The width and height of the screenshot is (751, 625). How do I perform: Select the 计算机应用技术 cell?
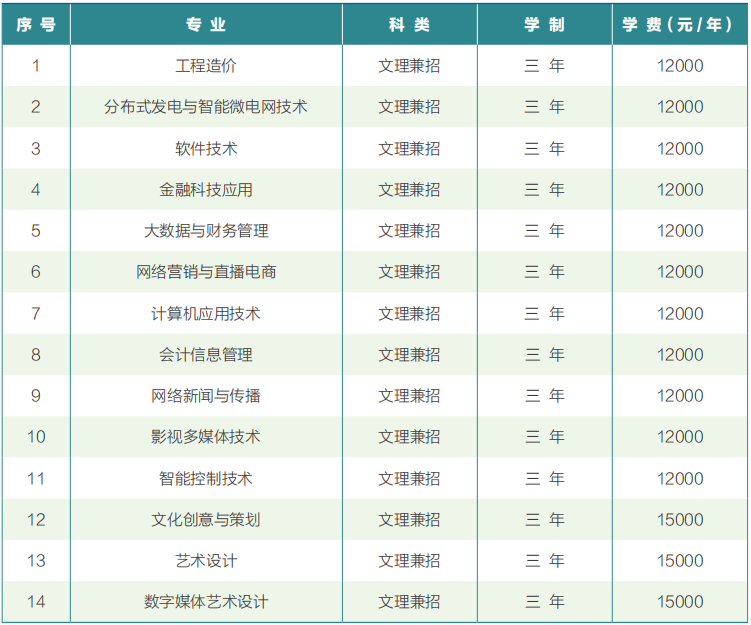pos(206,314)
